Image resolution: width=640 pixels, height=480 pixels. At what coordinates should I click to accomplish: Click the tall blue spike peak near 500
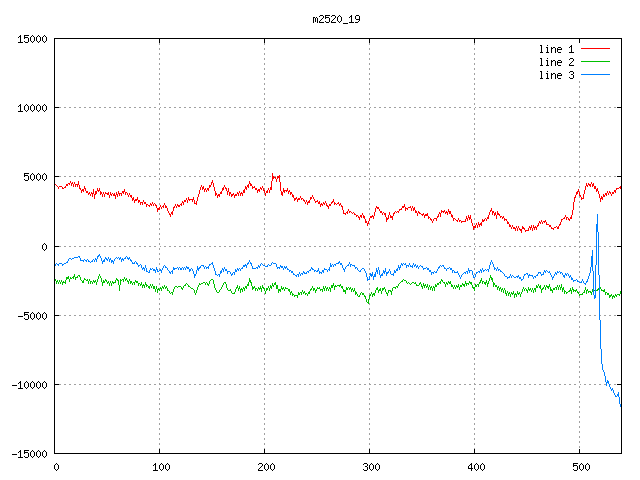(597, 215)
